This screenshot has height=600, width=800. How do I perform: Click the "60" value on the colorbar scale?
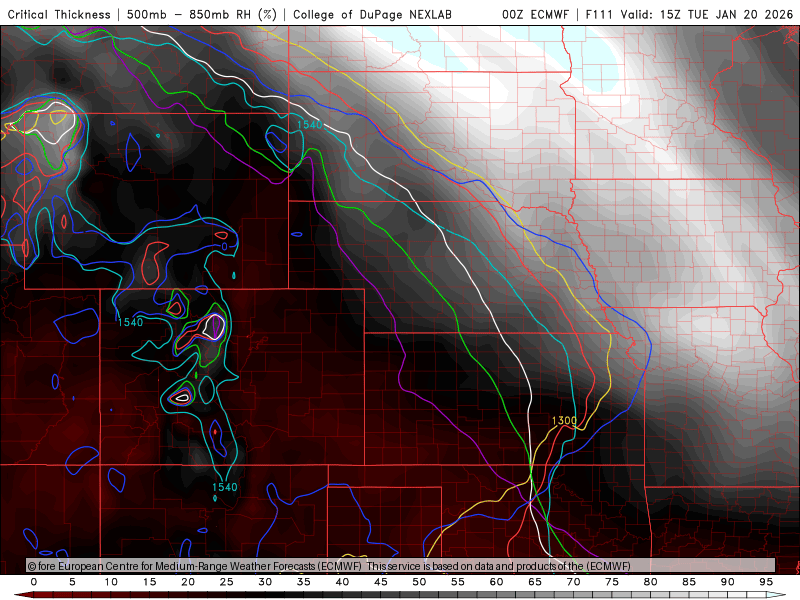(496, 582)
